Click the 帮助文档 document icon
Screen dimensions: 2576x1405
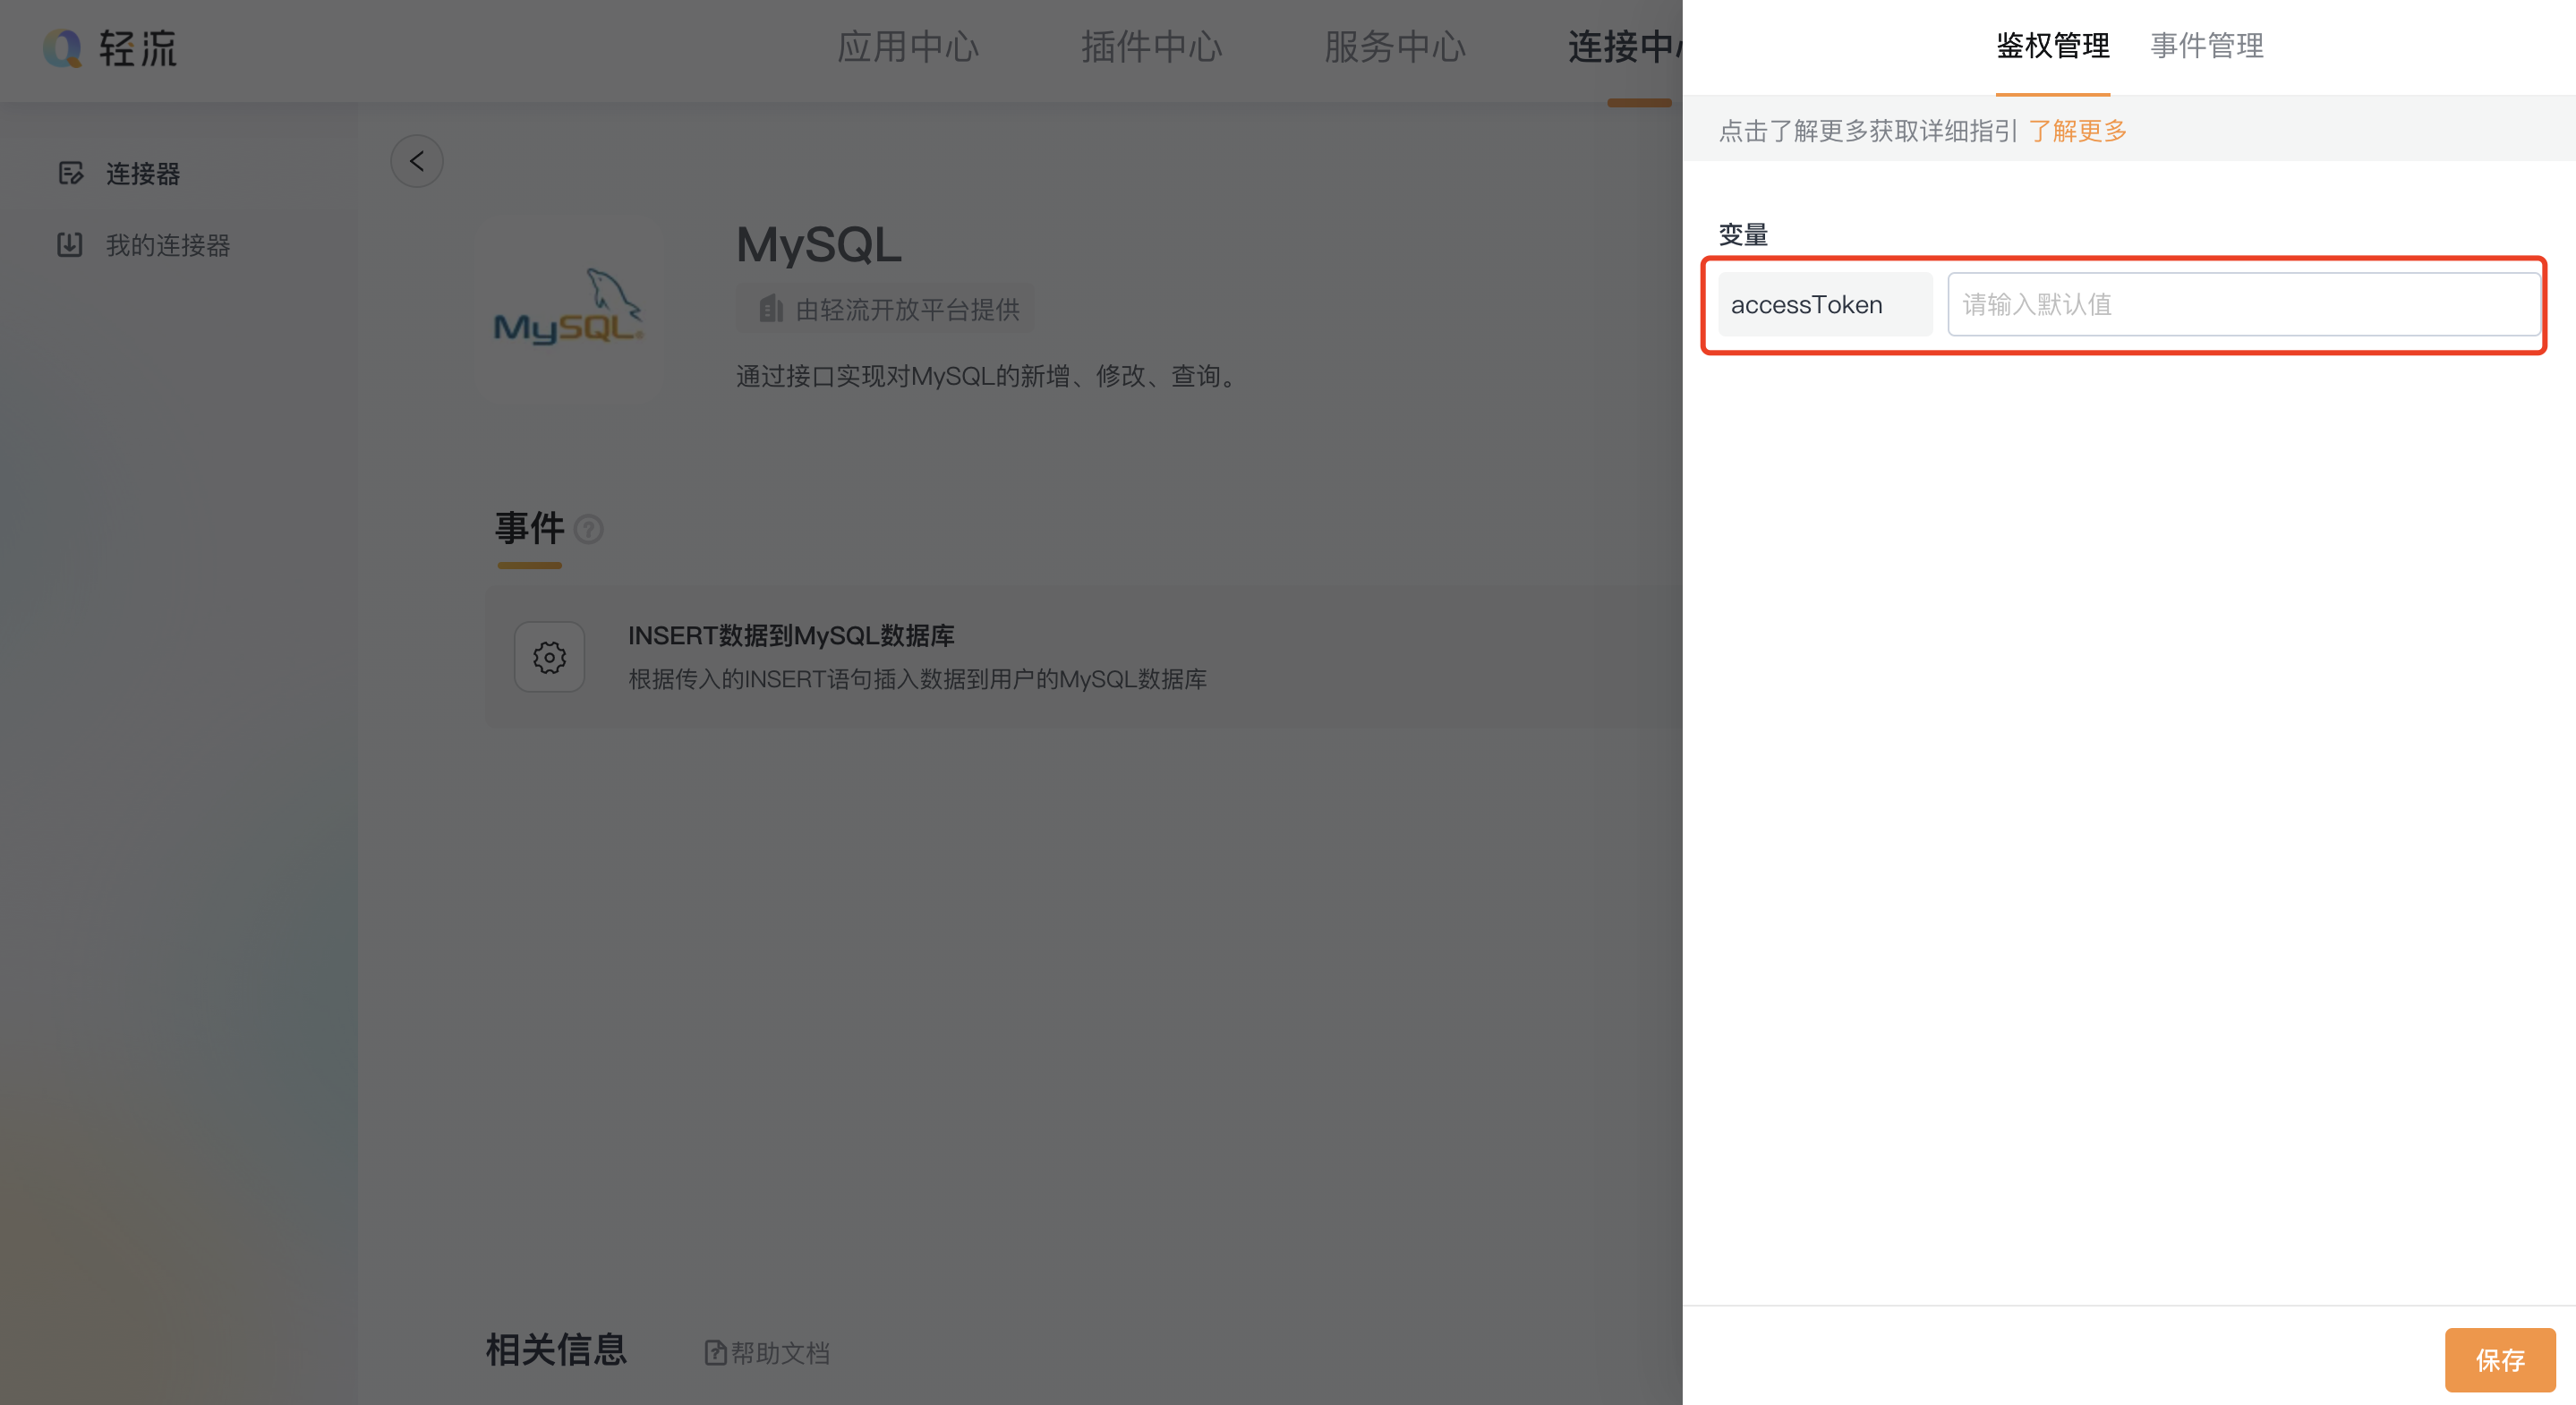point(715,1353)
